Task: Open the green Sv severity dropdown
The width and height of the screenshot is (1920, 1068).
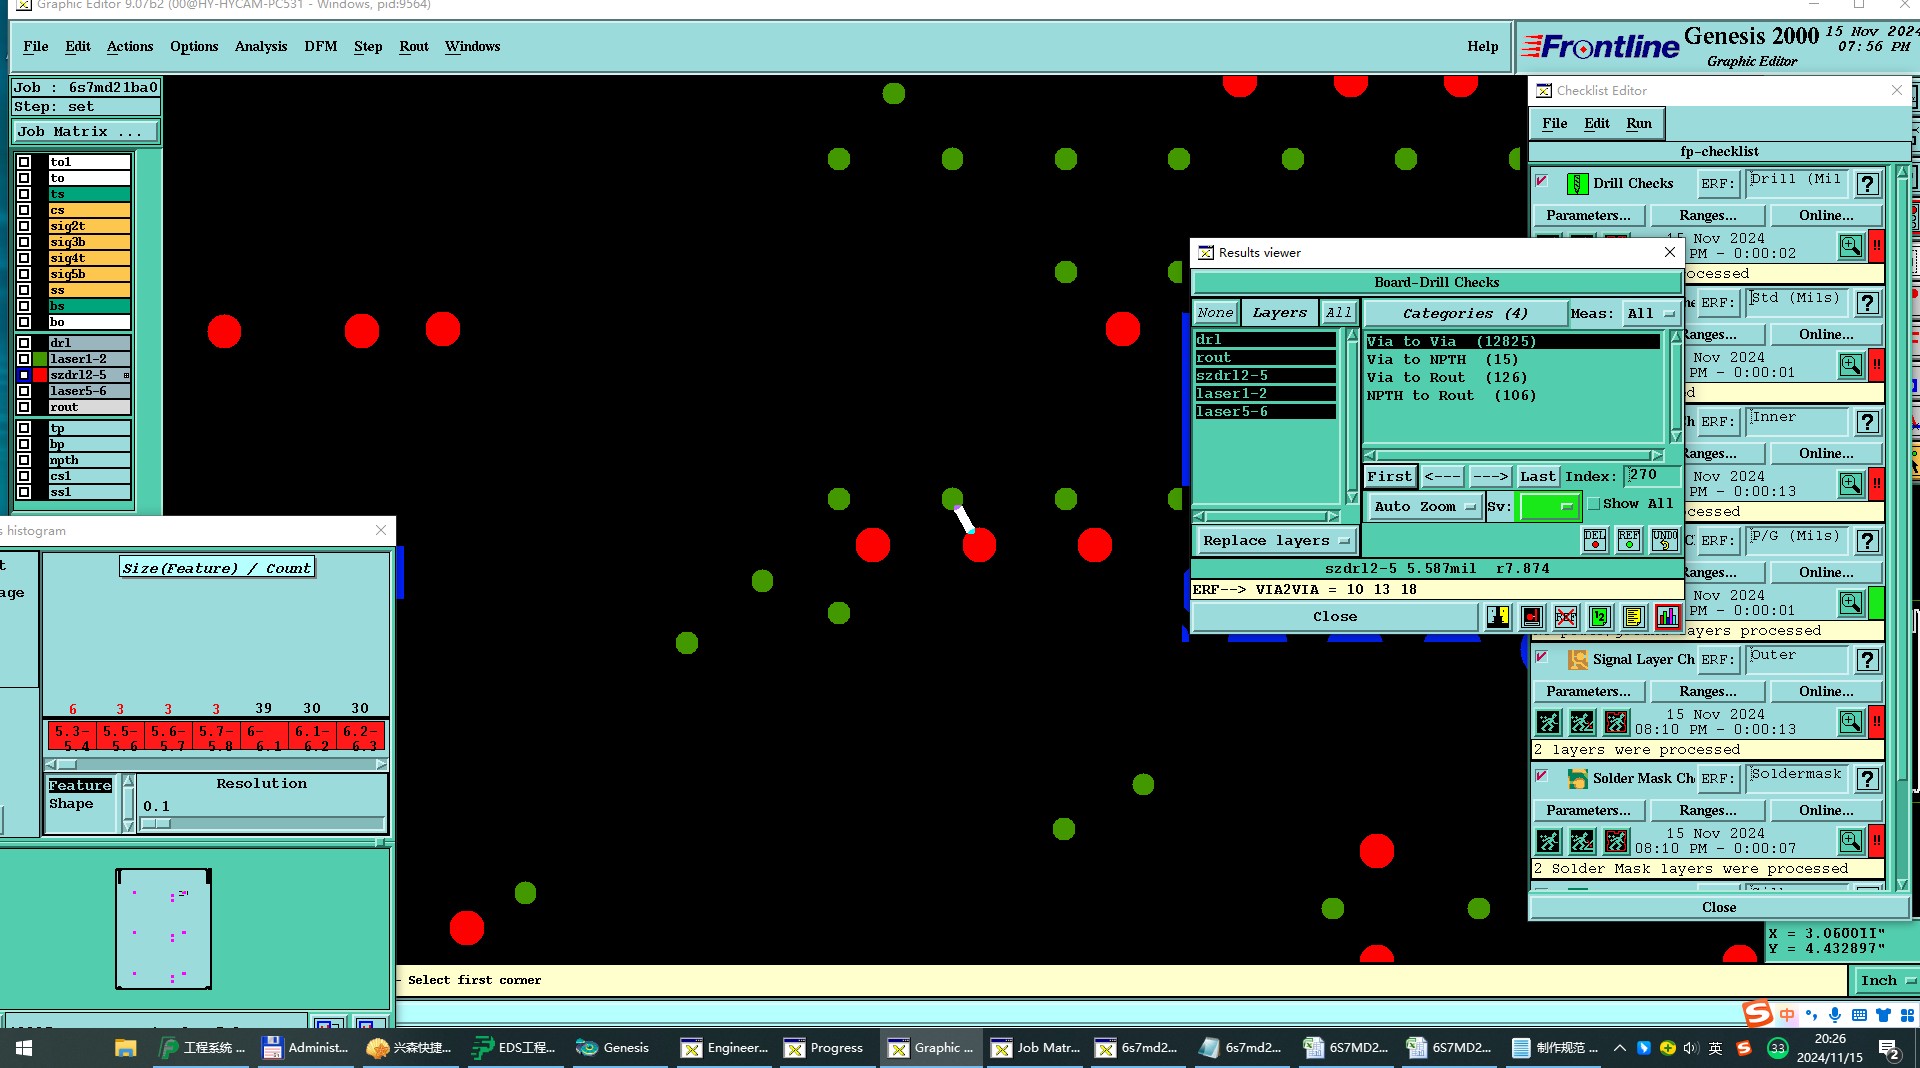Action: [1548, 507]
